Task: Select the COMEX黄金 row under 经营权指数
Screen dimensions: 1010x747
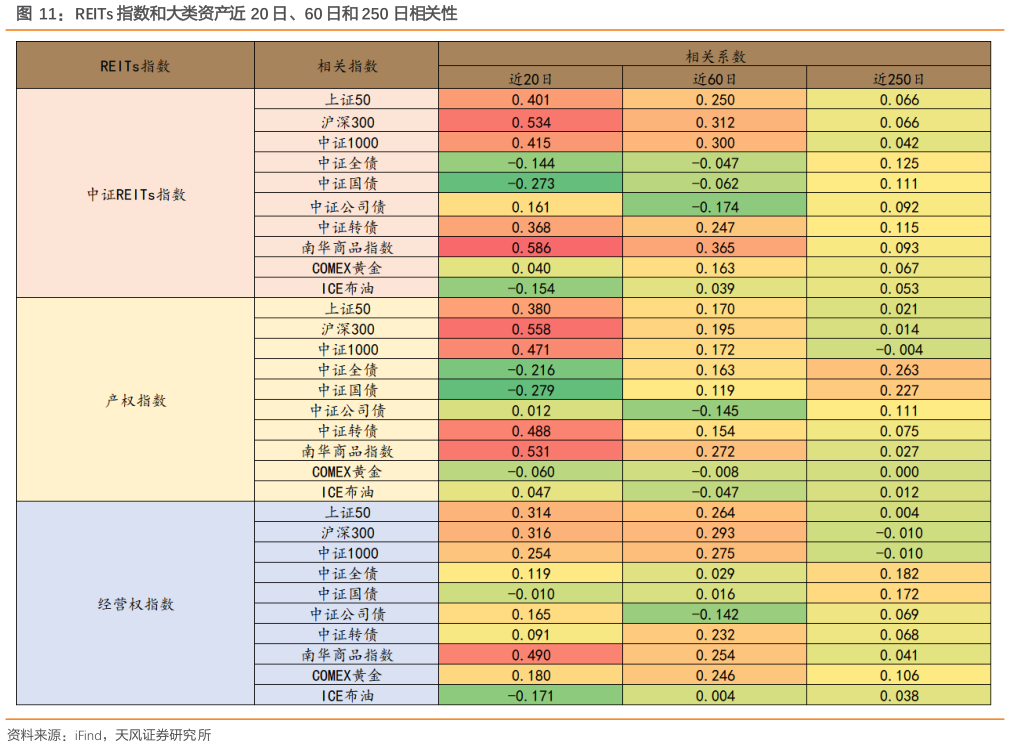Action: 346,675
